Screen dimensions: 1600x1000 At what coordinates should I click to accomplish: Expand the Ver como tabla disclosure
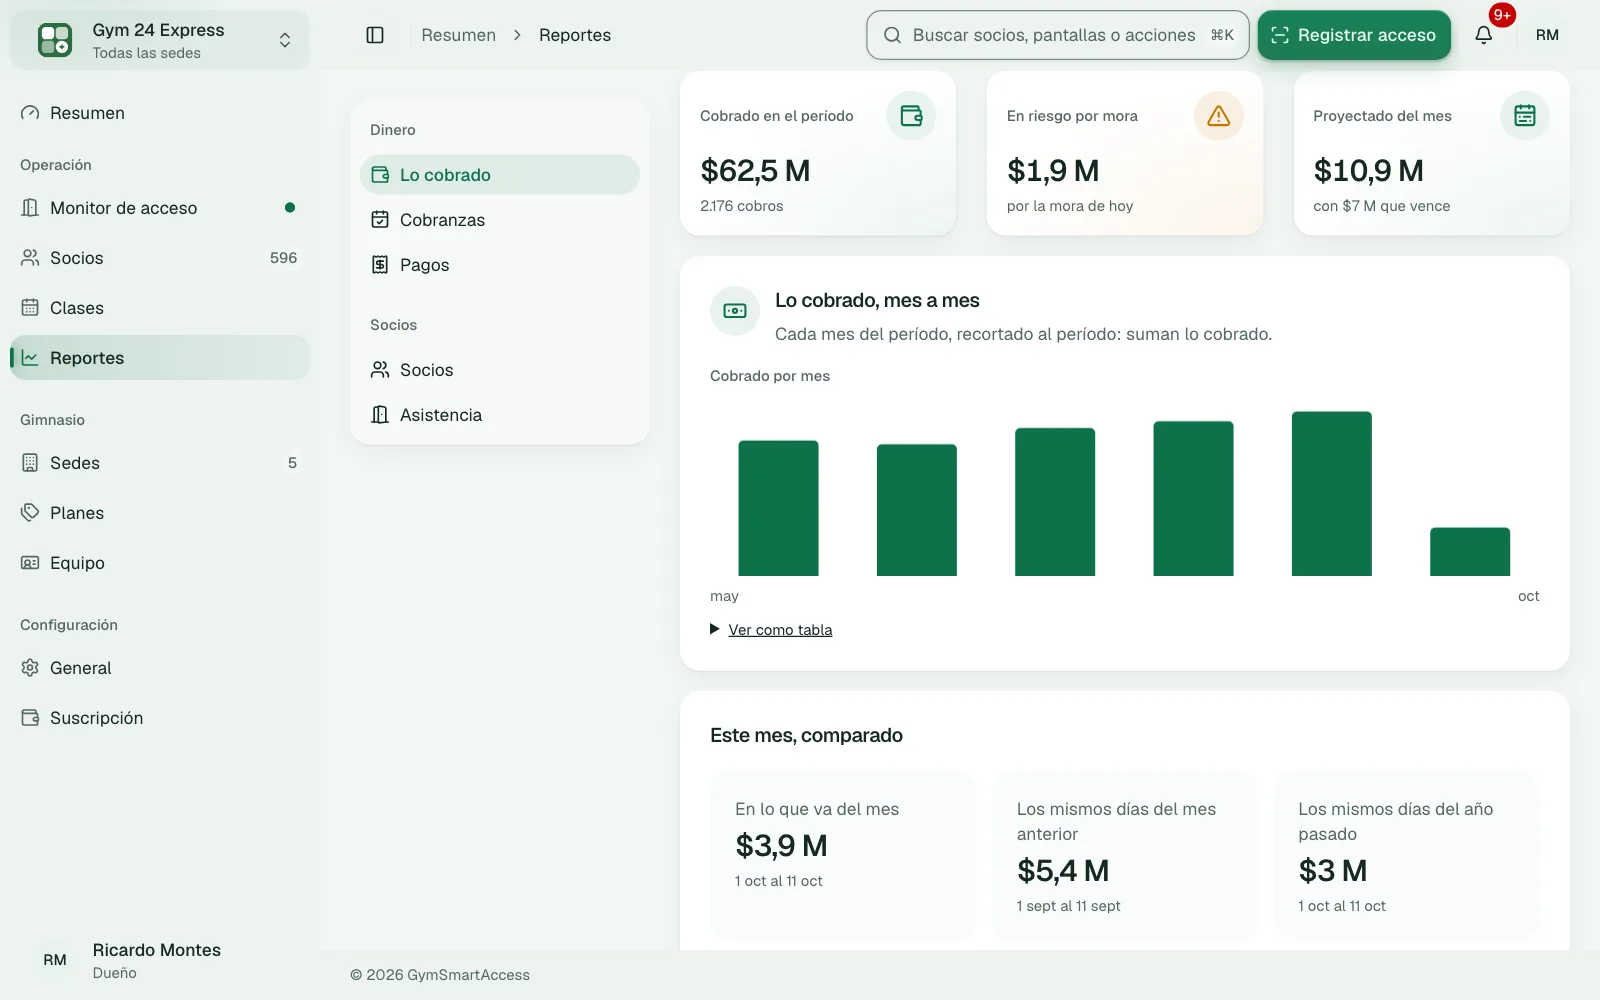771,630
